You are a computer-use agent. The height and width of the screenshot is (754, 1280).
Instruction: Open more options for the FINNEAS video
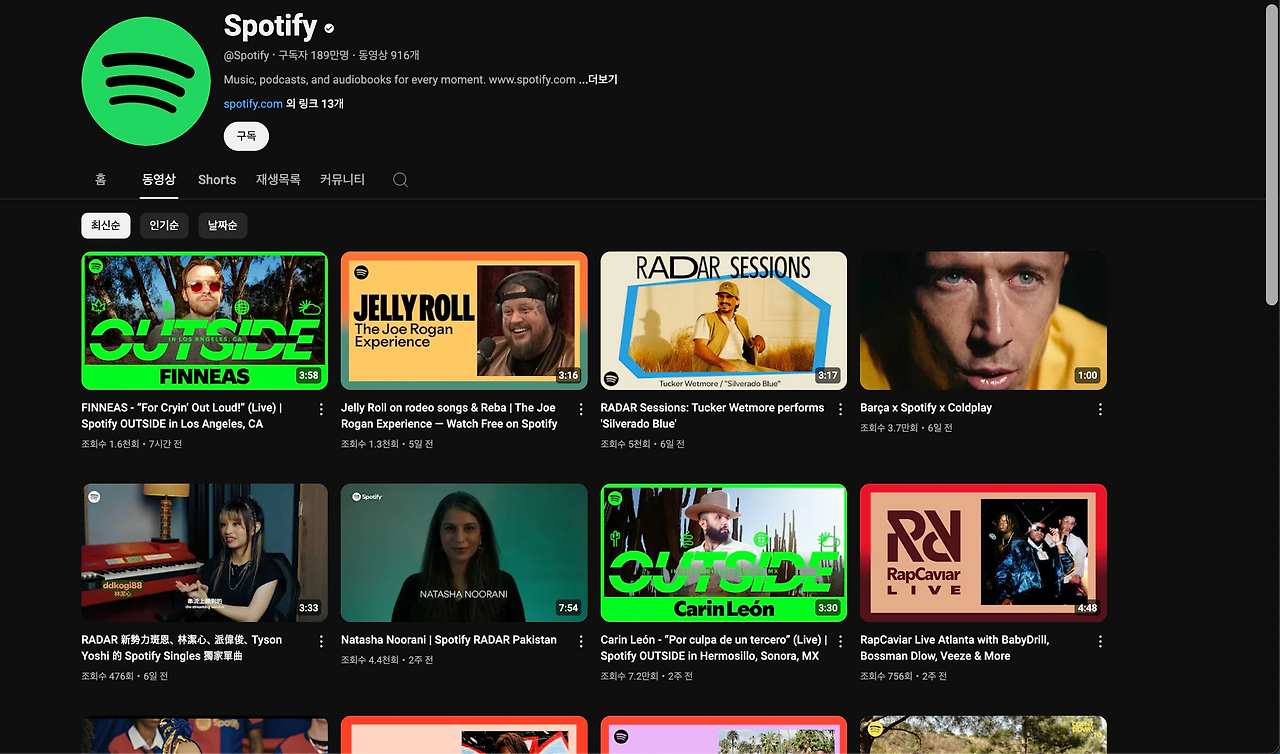pos(321,409)
